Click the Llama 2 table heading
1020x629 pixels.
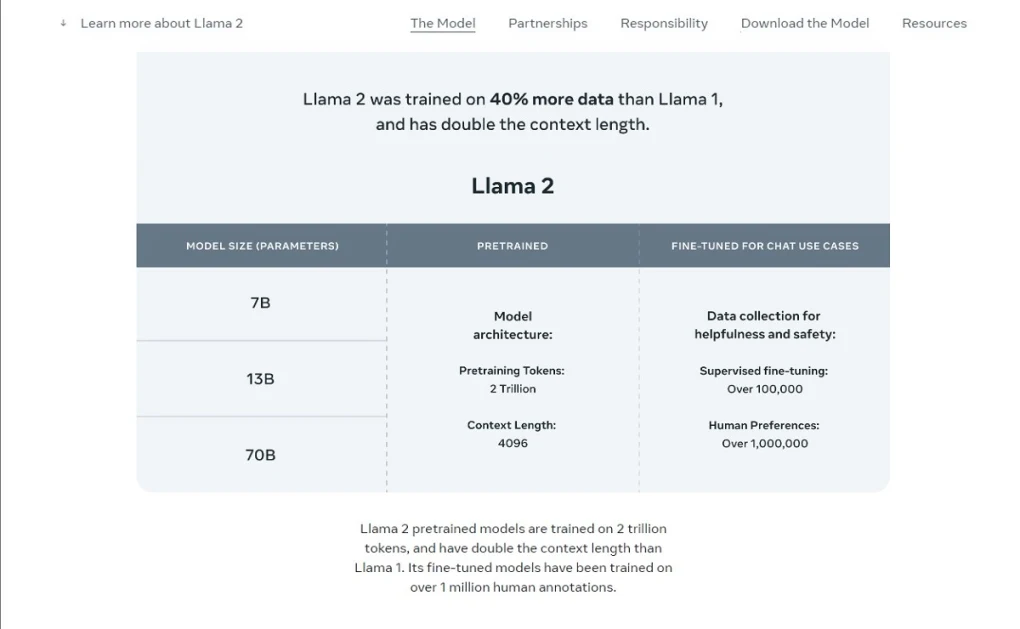(512, 185)
